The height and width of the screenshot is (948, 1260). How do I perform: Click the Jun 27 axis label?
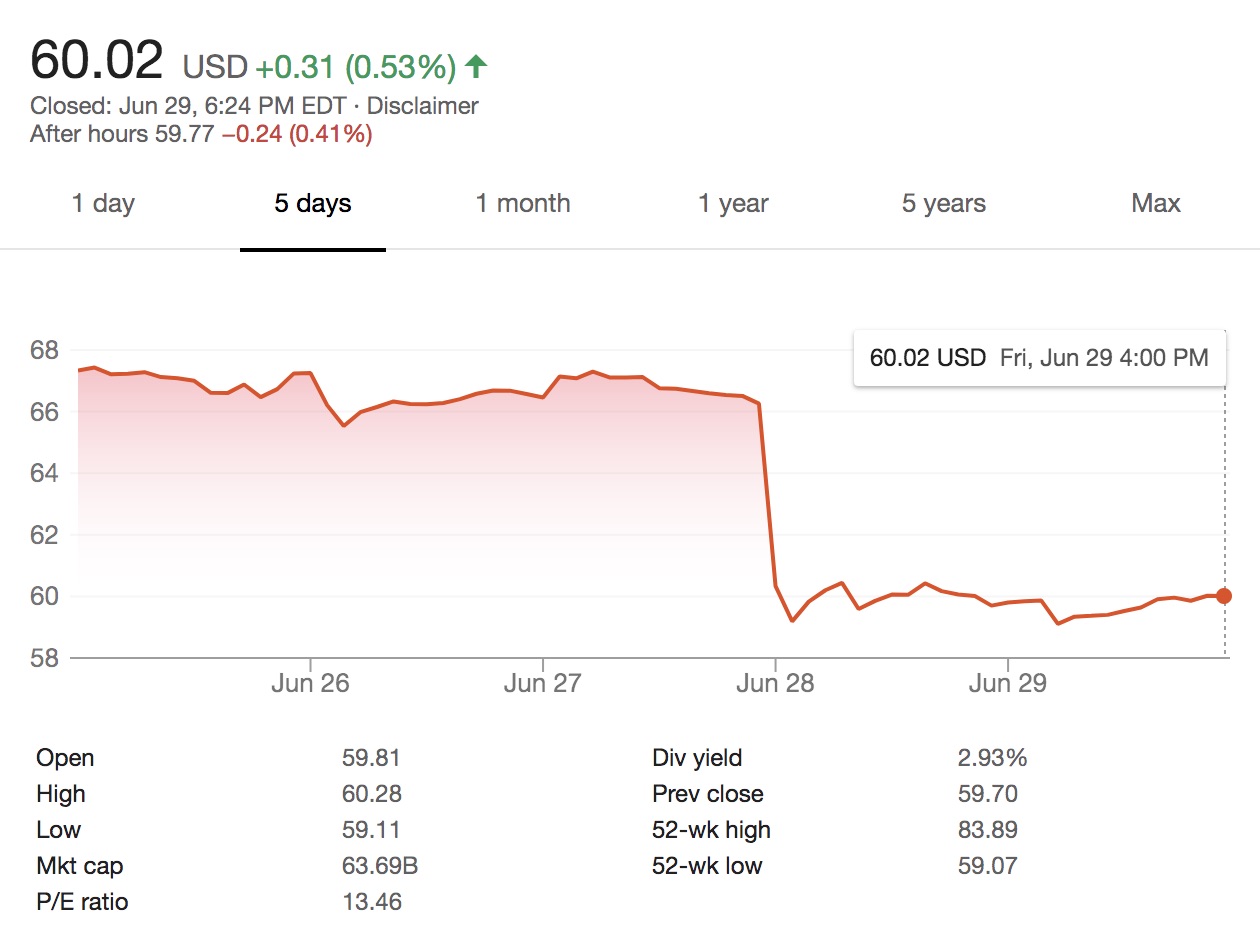coord(543,684)
